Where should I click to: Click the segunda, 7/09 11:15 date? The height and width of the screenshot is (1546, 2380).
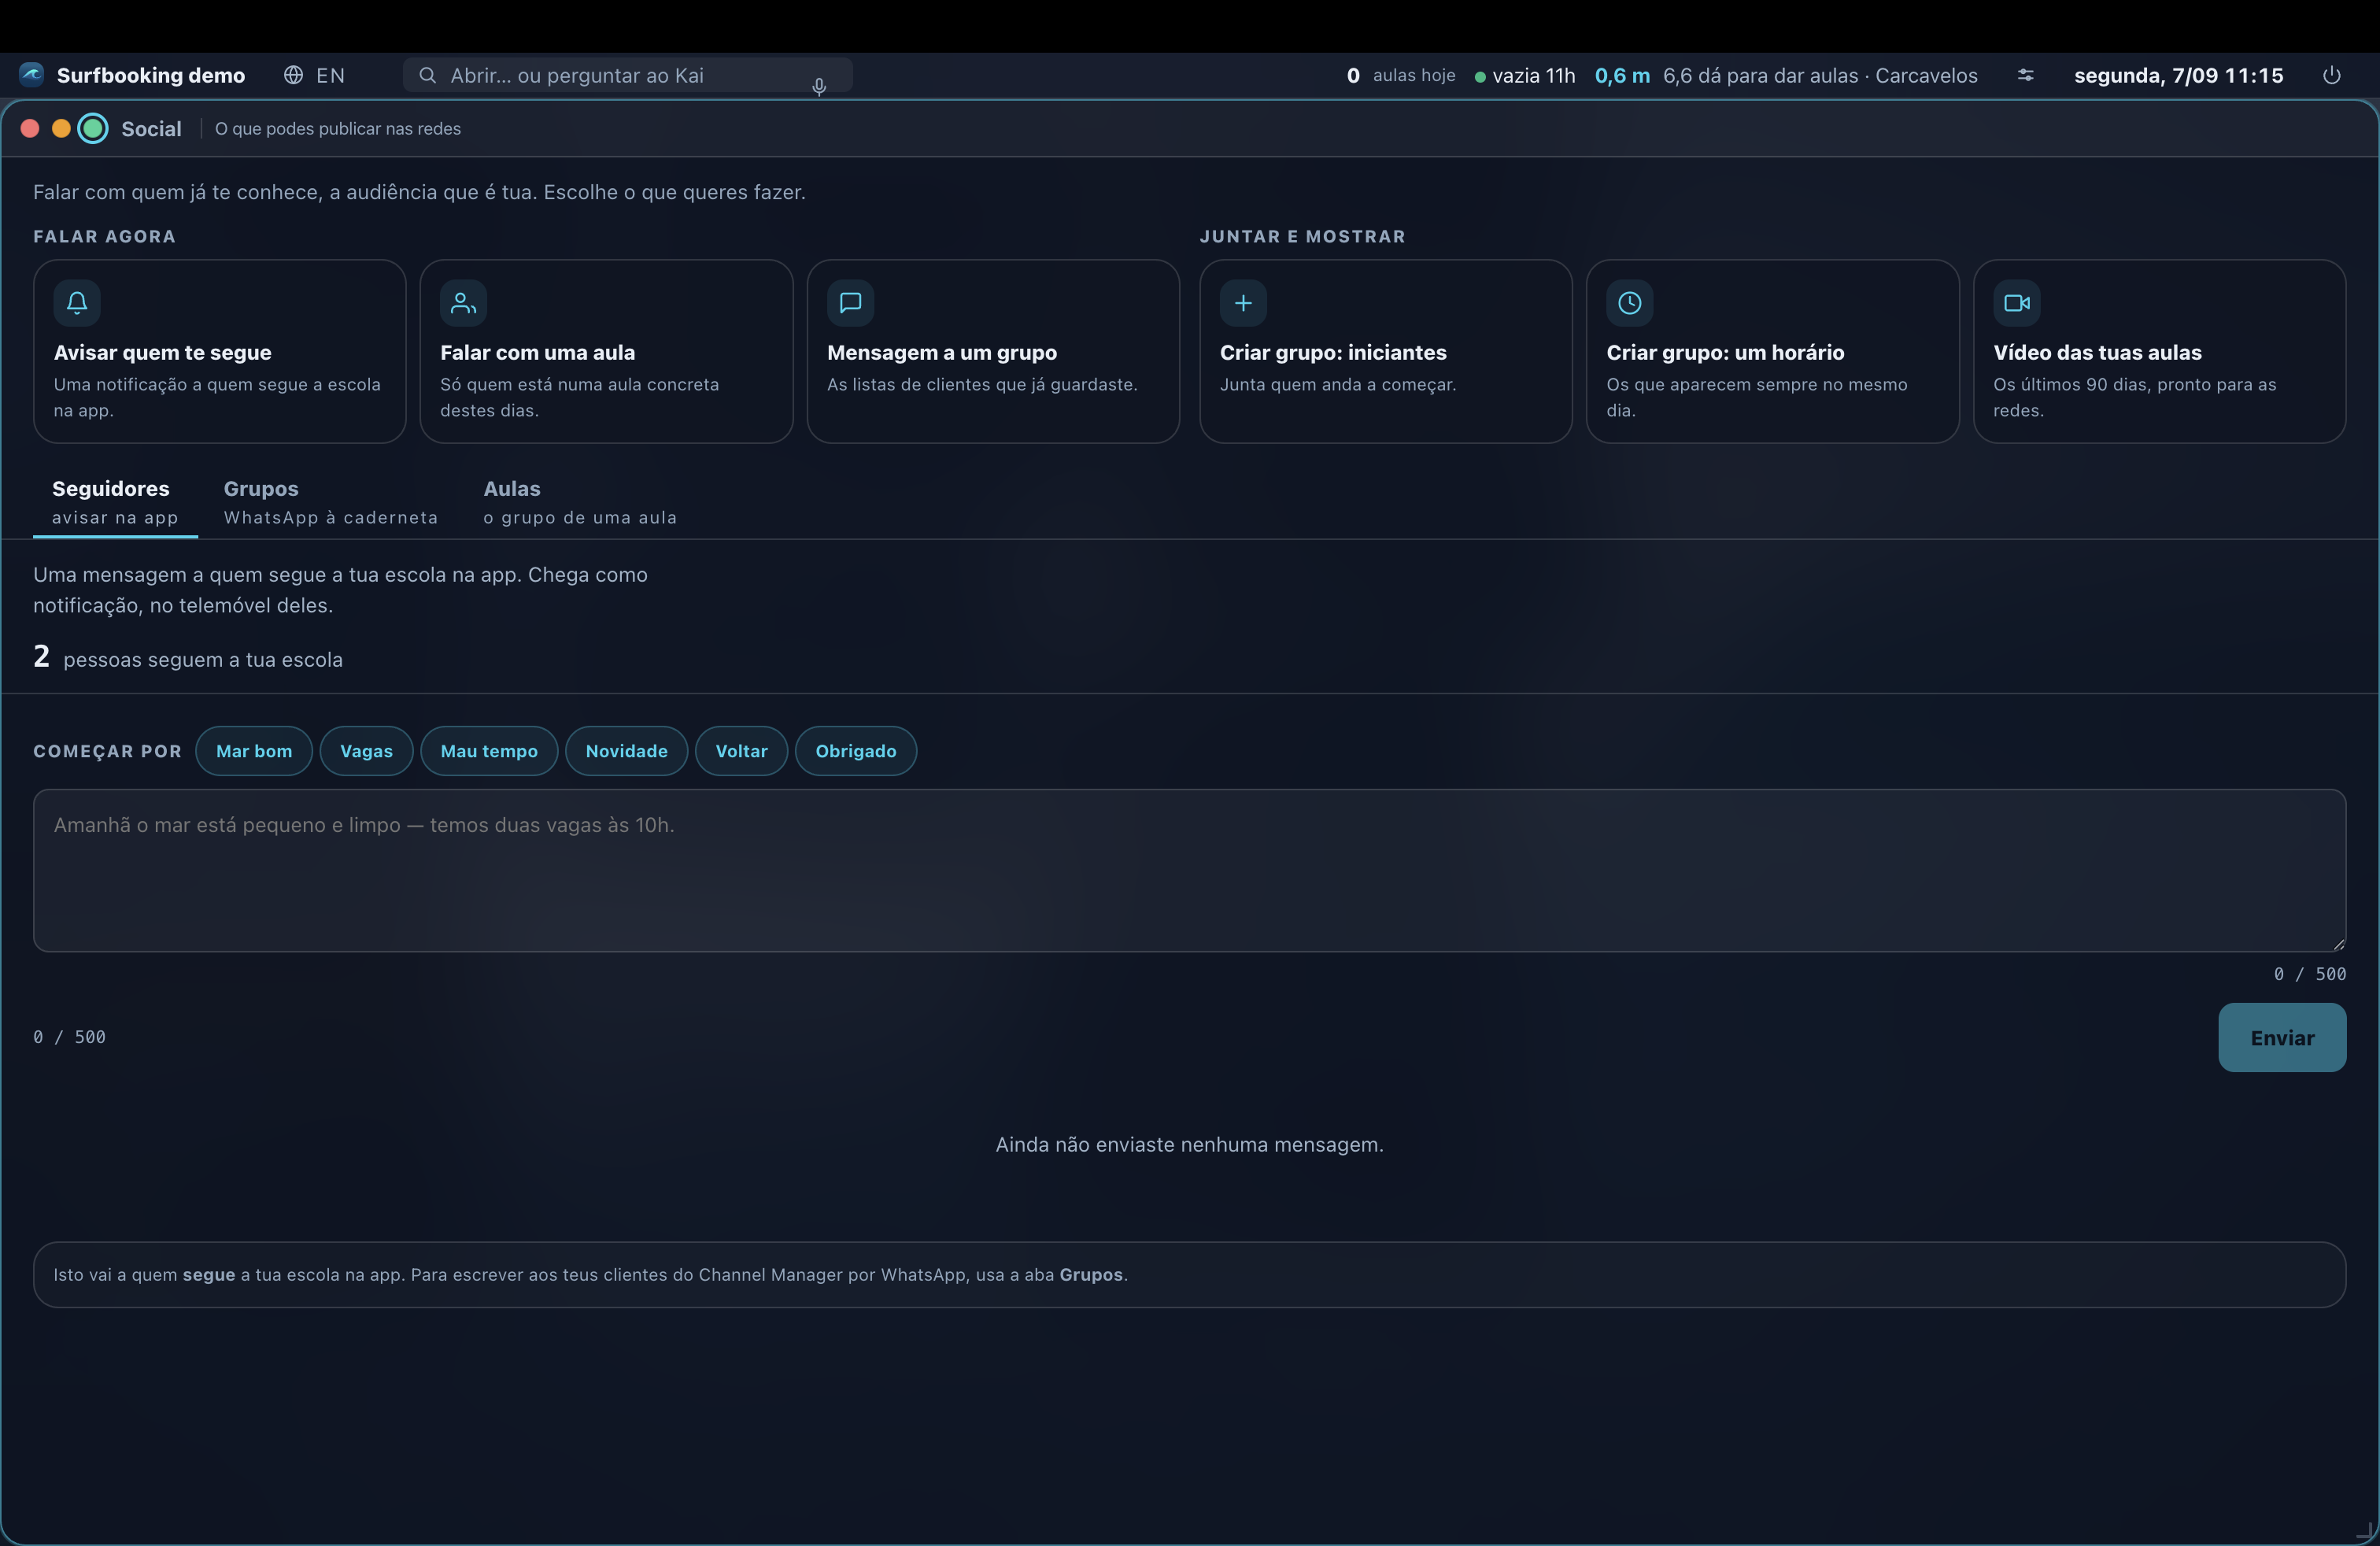(2178, 75)
